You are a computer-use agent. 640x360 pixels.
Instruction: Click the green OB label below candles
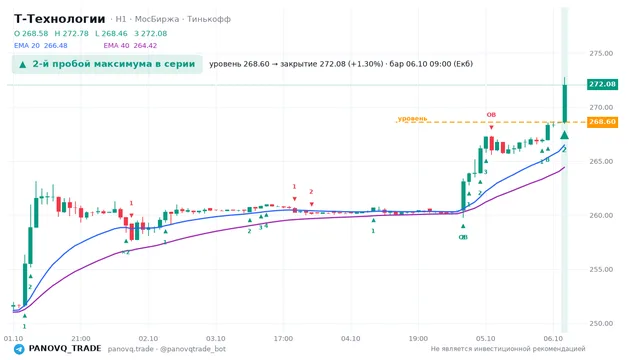[463, 237]
